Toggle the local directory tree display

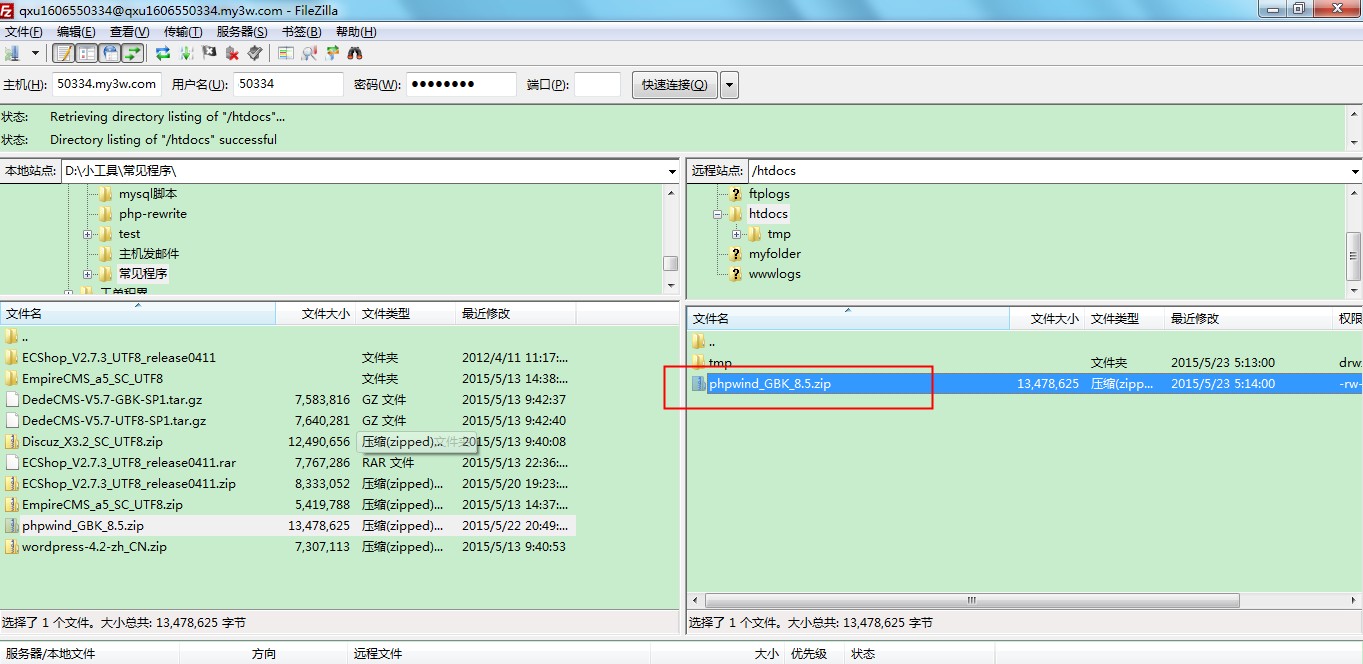click(x=87, y=53)
